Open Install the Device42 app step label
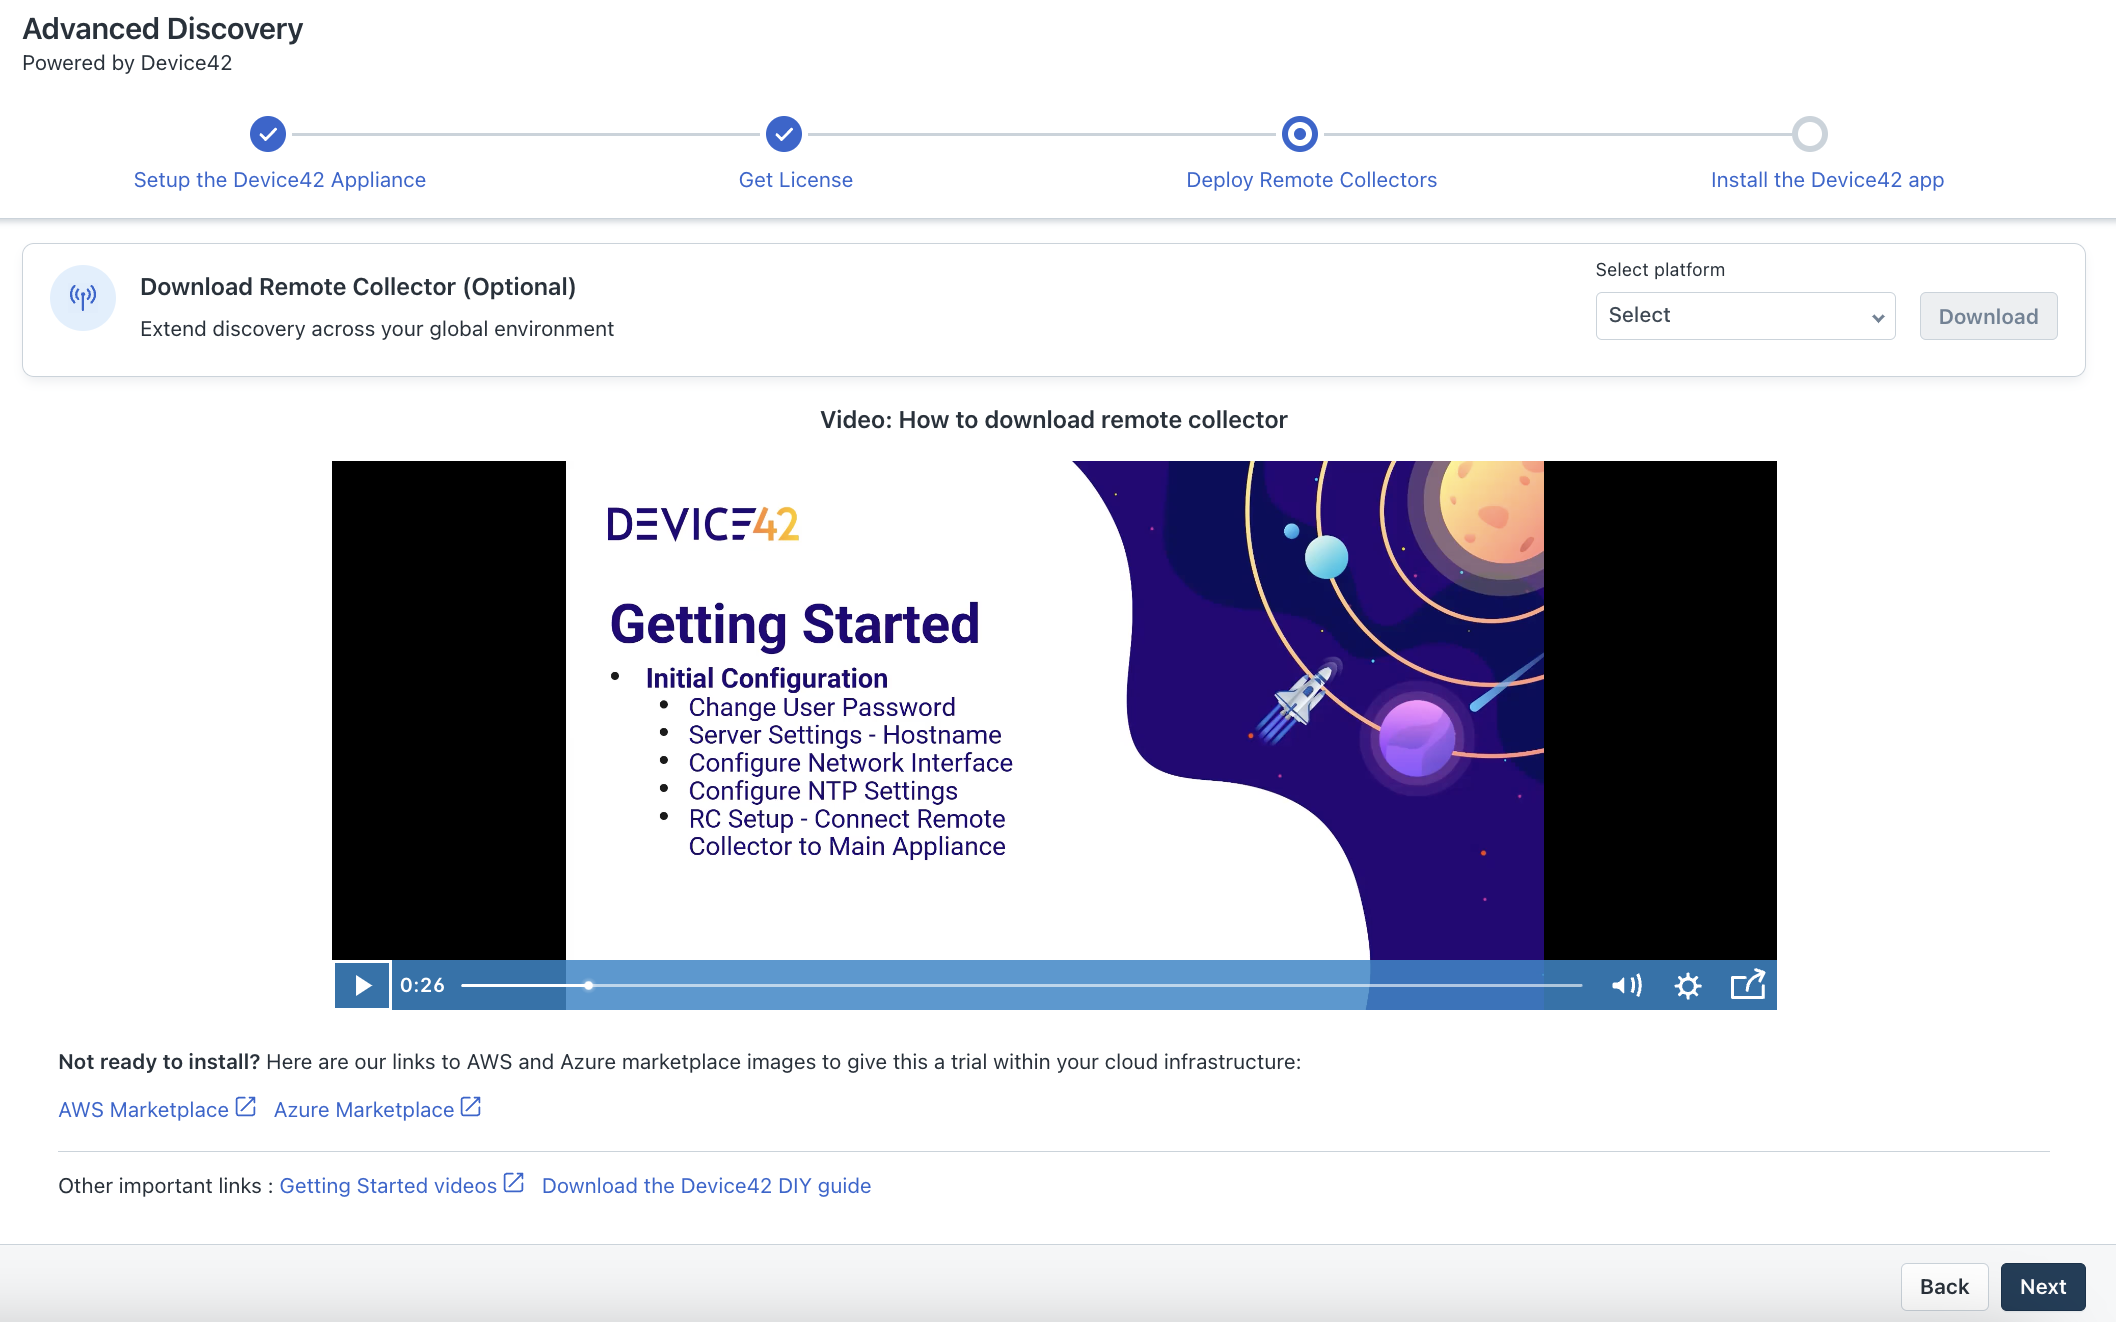The height and width of the screenshot is (1322, 2116). 1827,180
